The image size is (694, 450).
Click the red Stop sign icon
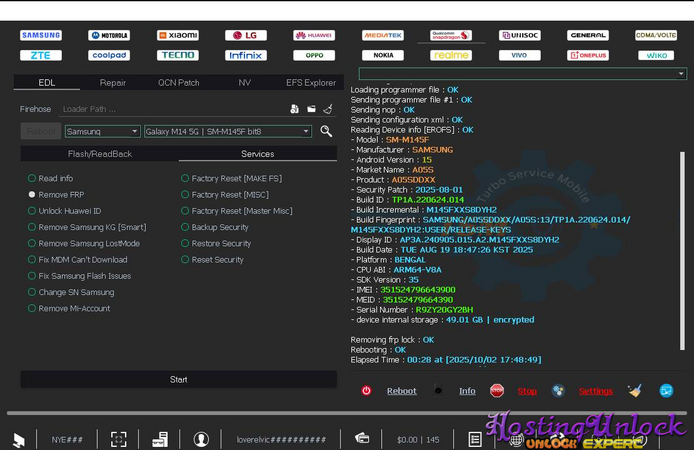click(497, 391)
